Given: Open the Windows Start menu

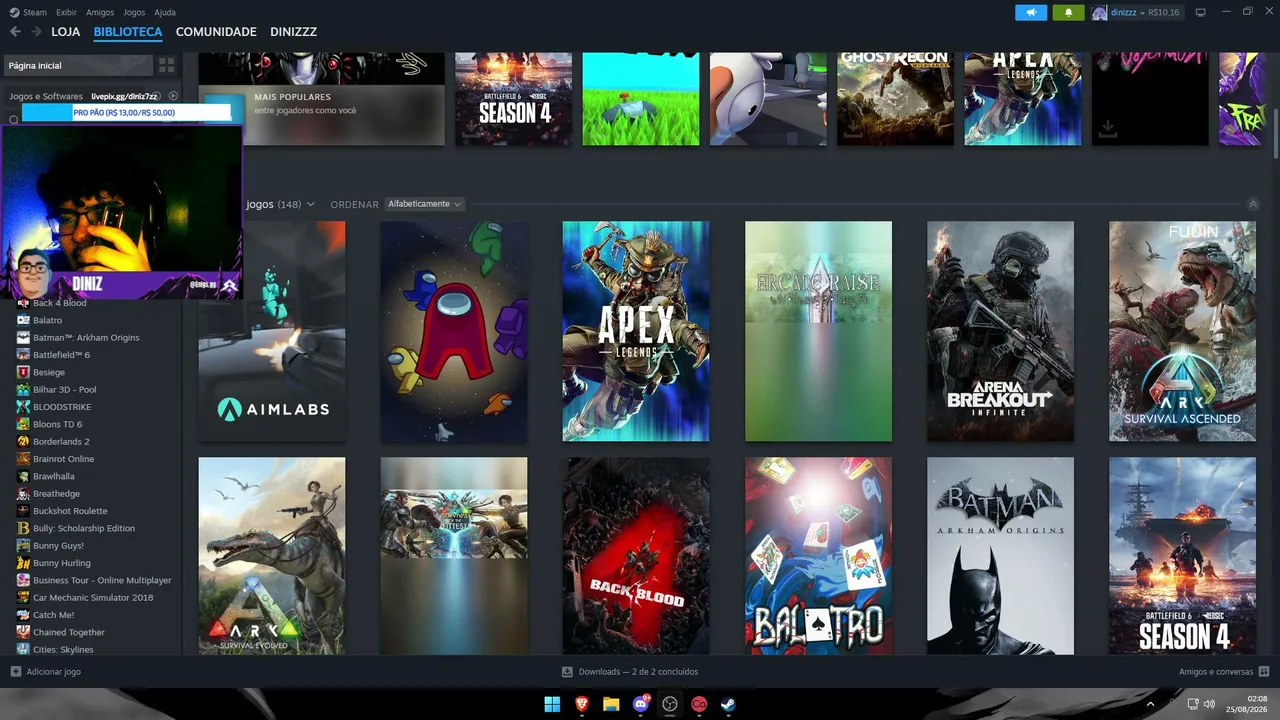Looking at the screenshot, I should tap(552, 704).
